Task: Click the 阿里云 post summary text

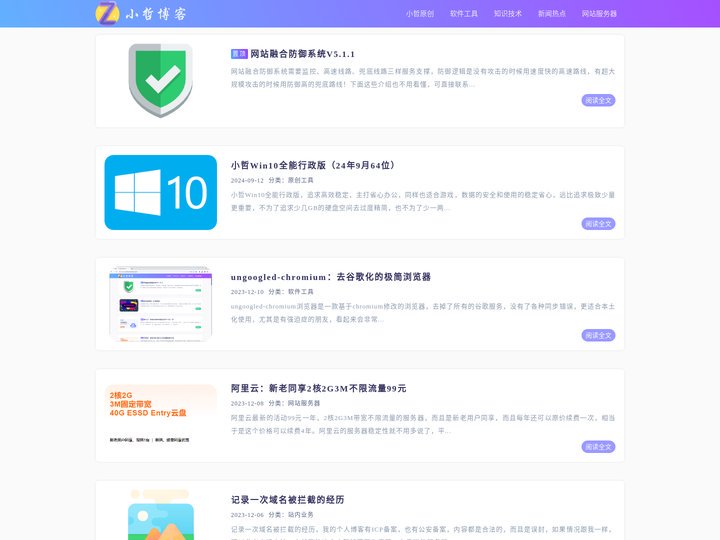Action: (422, 424)
